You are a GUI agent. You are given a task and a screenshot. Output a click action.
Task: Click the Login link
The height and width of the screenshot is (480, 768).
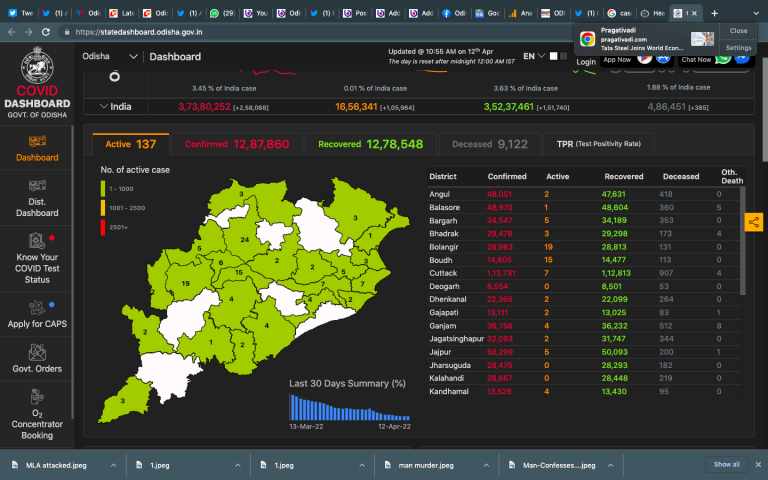click(x=586, y=61)
